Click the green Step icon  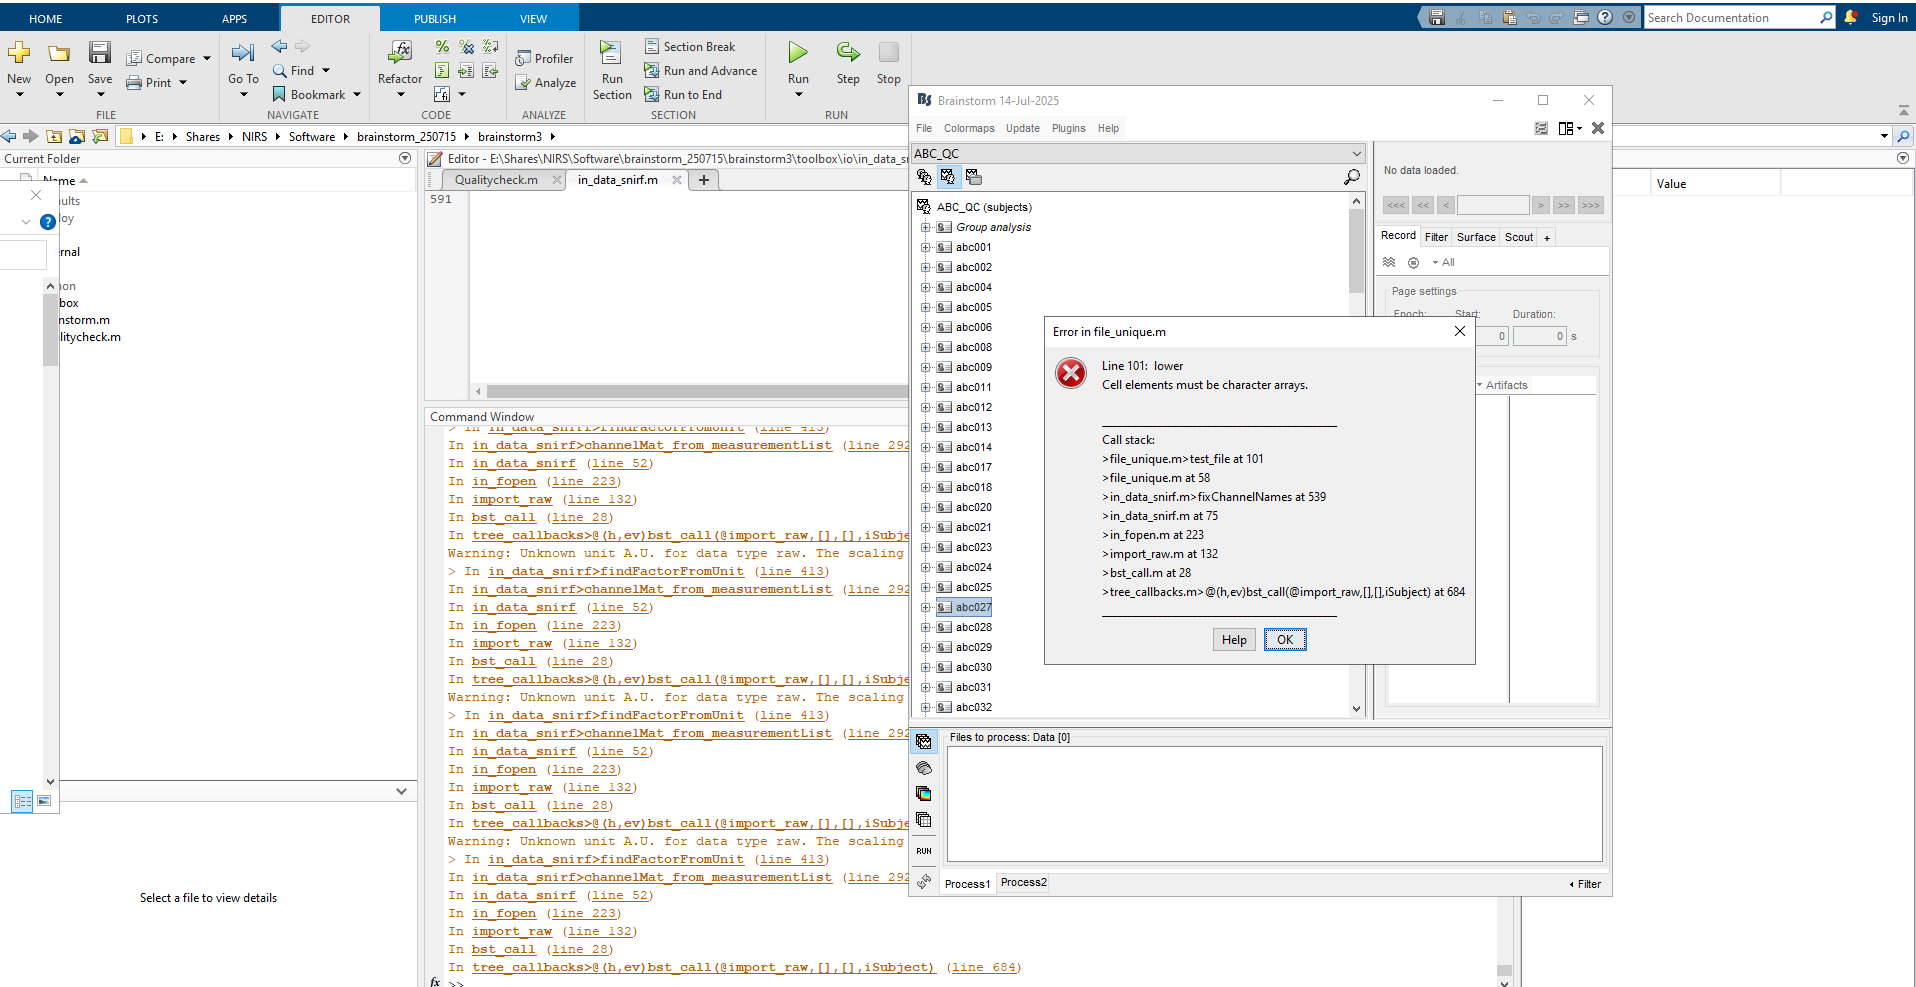pyautogui.click(x=848, y=53)
